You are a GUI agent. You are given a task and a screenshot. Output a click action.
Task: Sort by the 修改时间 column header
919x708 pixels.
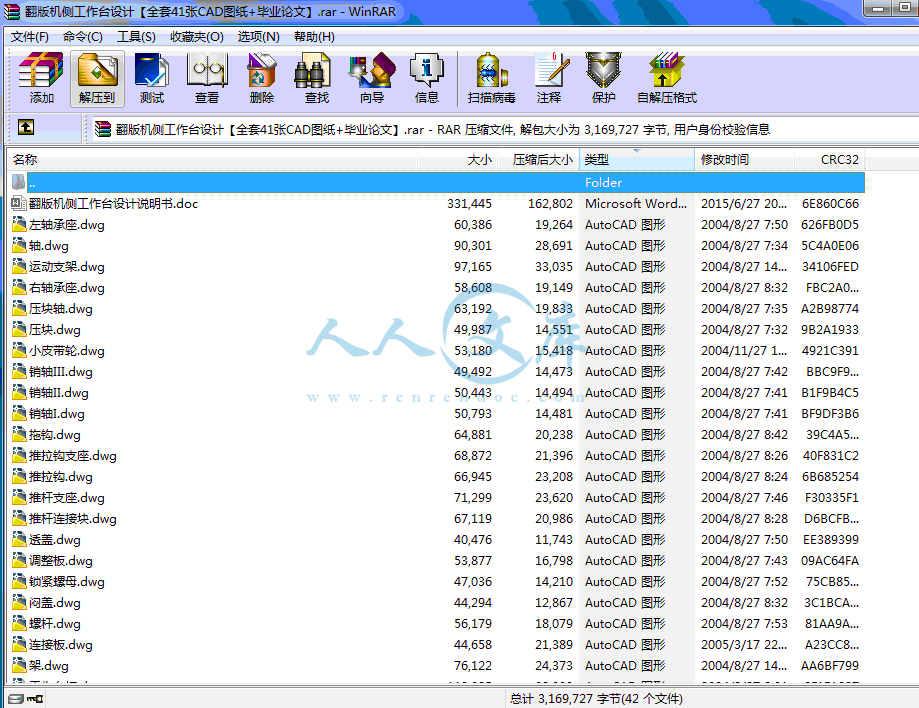(x=744, y=159)
